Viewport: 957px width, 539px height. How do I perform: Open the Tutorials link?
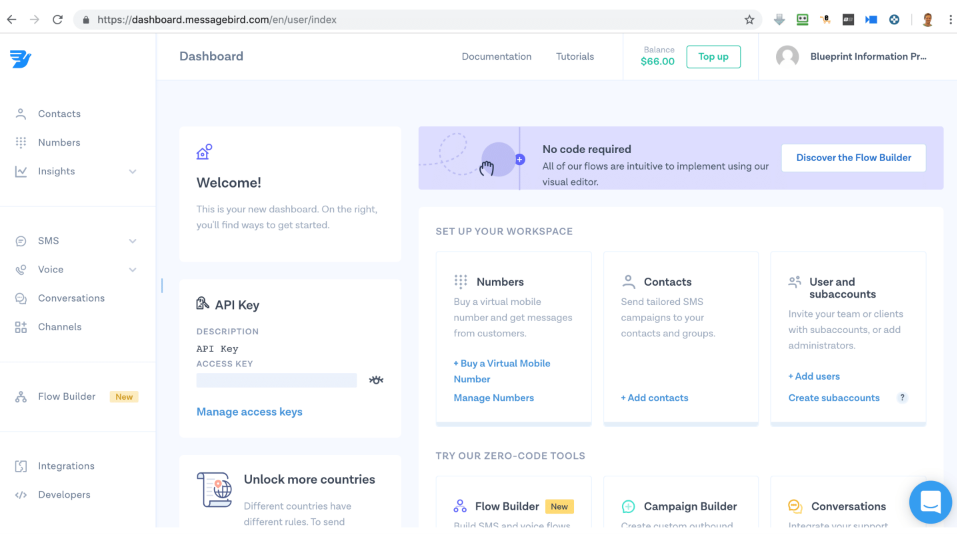(x=575, y=56)
